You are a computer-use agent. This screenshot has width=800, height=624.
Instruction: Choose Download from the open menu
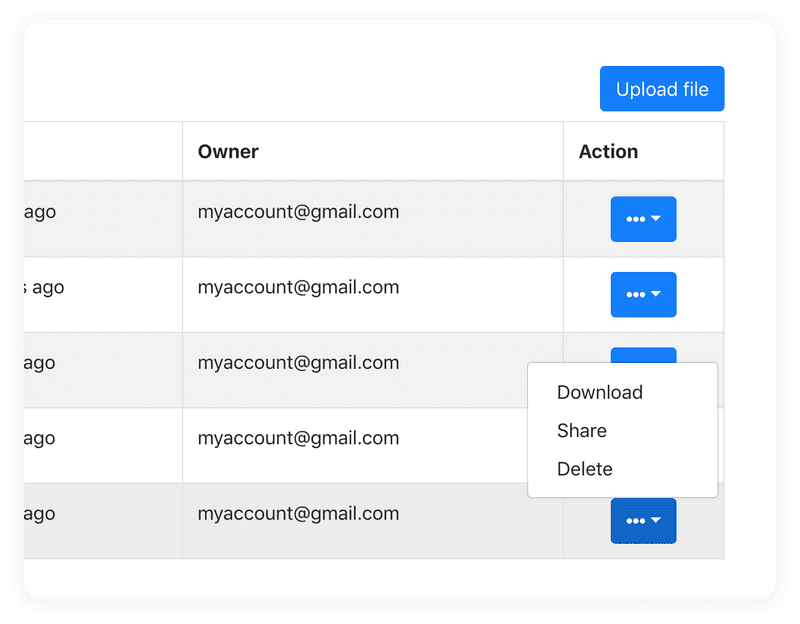tap(600, 392)
